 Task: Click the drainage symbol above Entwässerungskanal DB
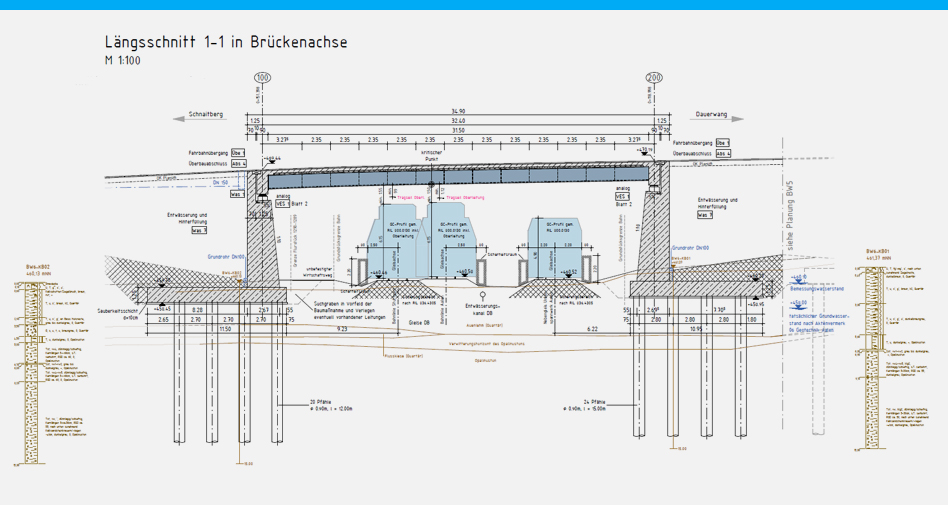pyautogui.click(x=484, y=296)
